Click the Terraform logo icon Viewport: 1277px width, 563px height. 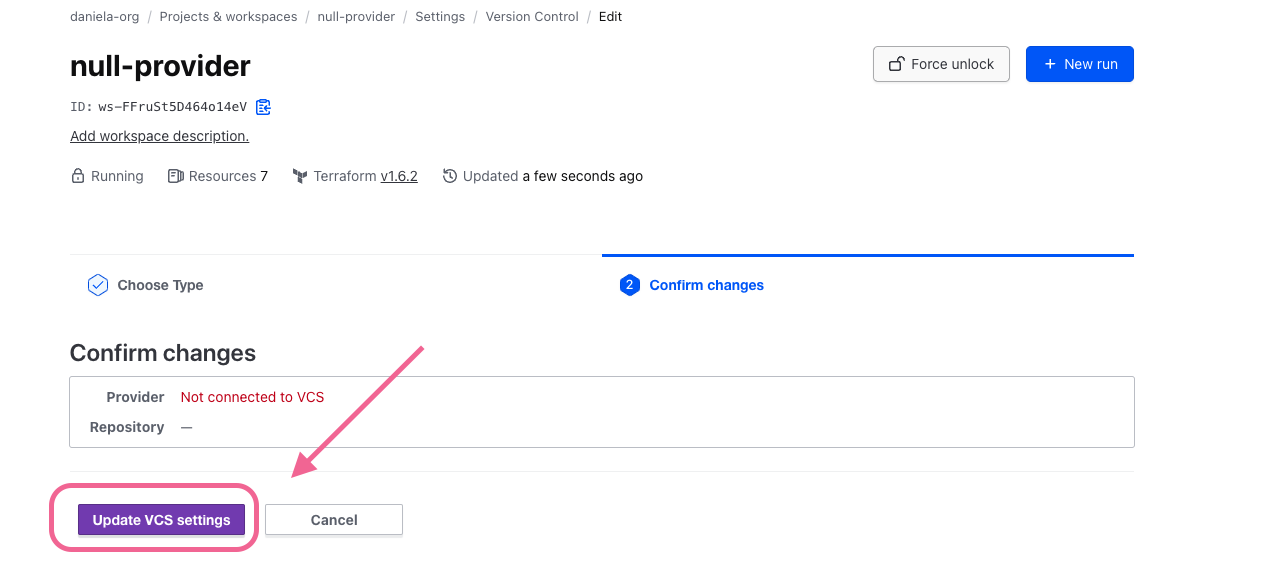[300, 176]
